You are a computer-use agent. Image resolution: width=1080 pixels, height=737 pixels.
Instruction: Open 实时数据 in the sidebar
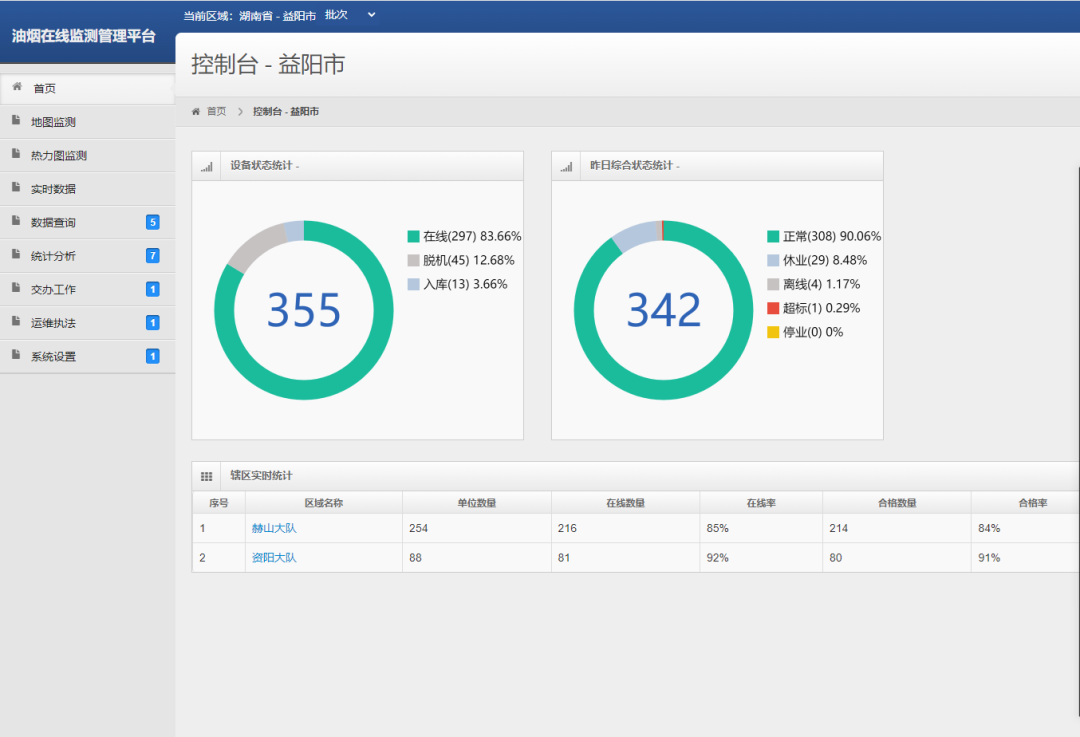coord(87,189)
